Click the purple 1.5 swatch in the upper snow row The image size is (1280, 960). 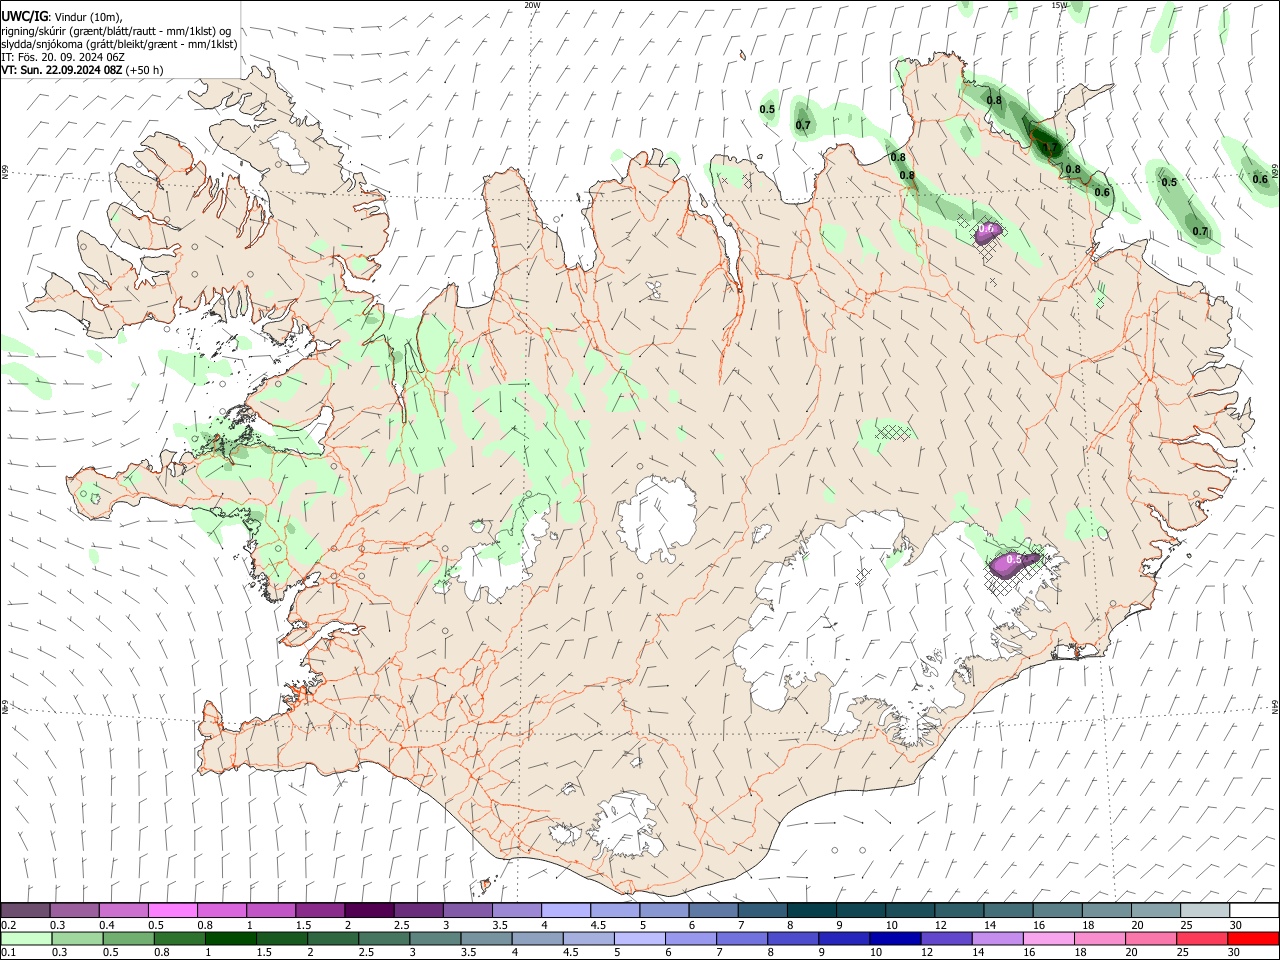click(x=320, y=911)
